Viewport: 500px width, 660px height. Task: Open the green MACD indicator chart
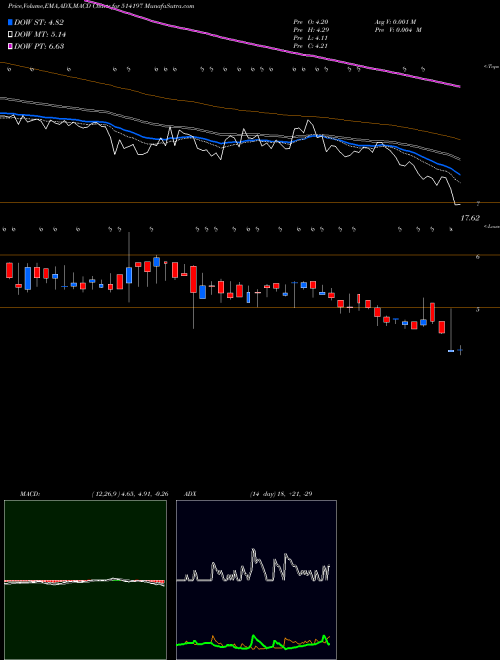tap(85, 580)
